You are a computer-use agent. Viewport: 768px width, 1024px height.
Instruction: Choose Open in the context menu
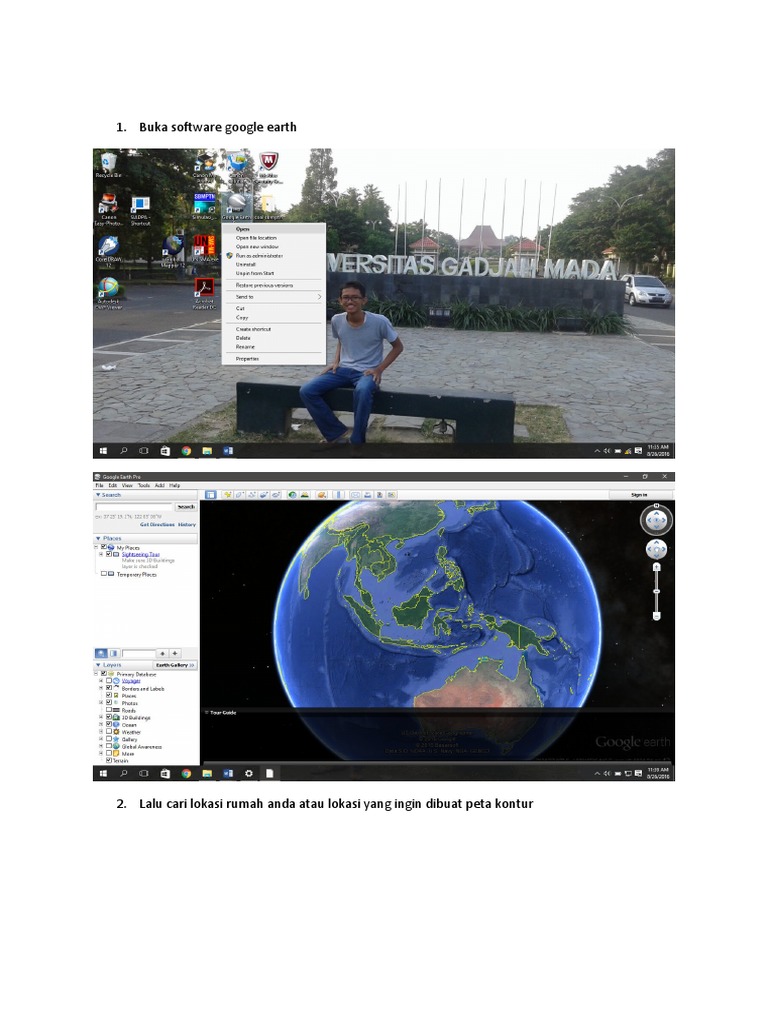274,229
